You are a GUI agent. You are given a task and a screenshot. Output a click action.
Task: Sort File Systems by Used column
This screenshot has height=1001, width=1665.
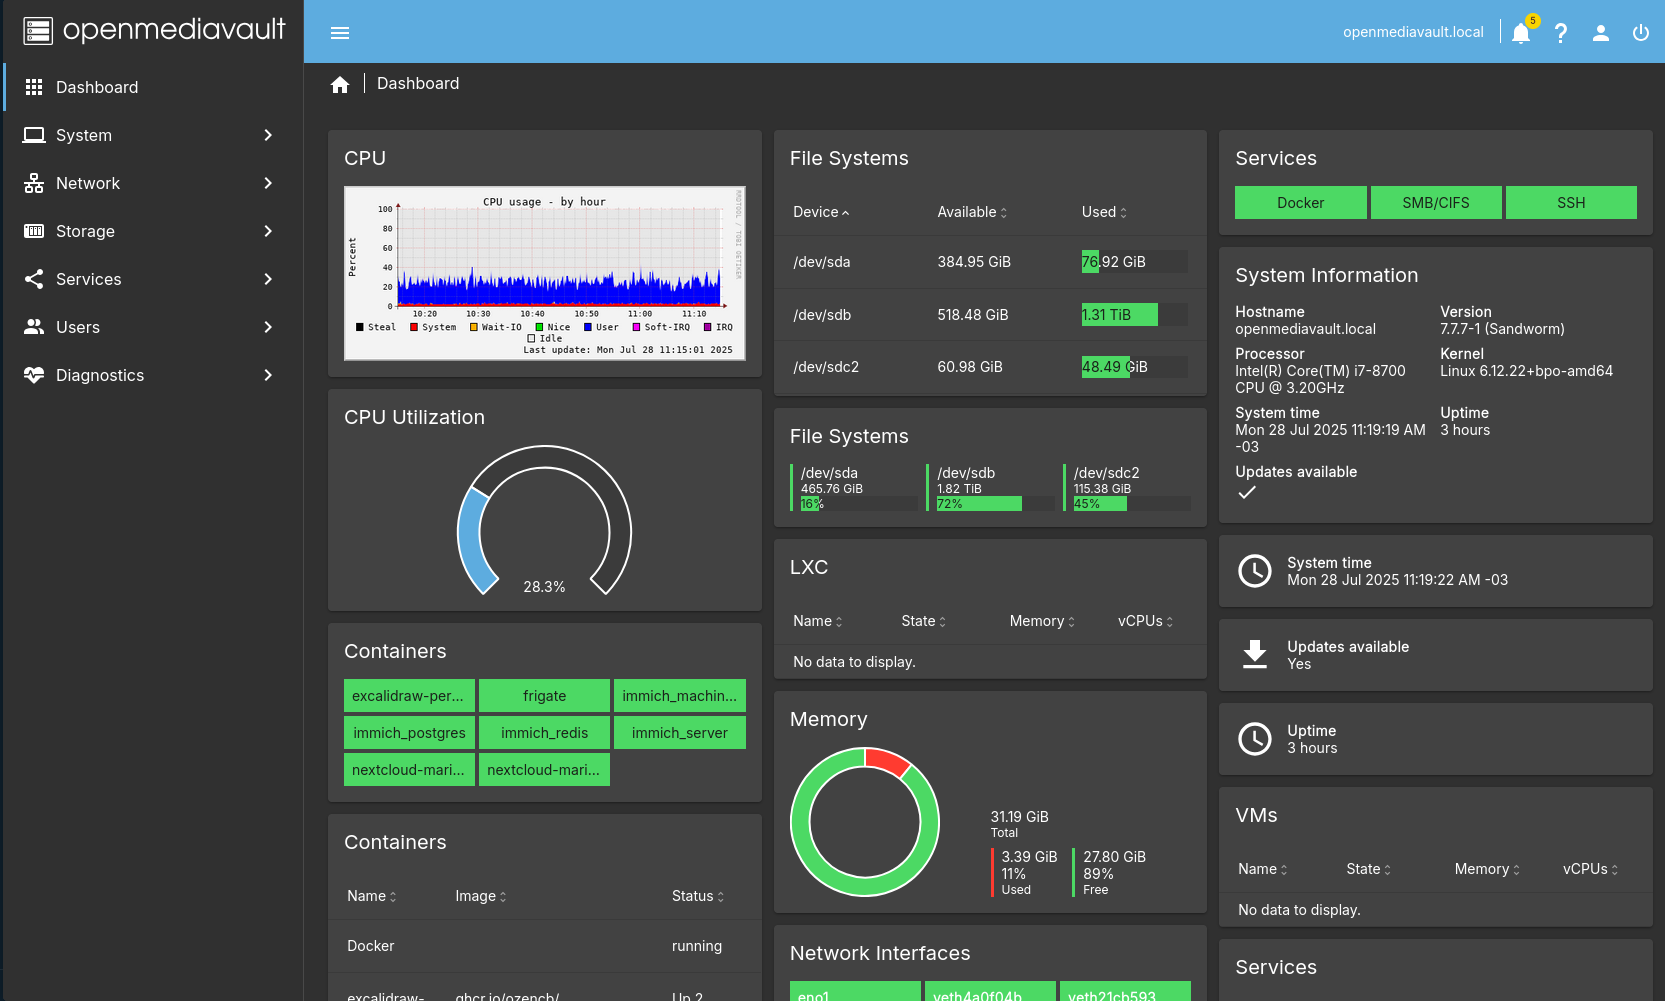click(1104, 212)
